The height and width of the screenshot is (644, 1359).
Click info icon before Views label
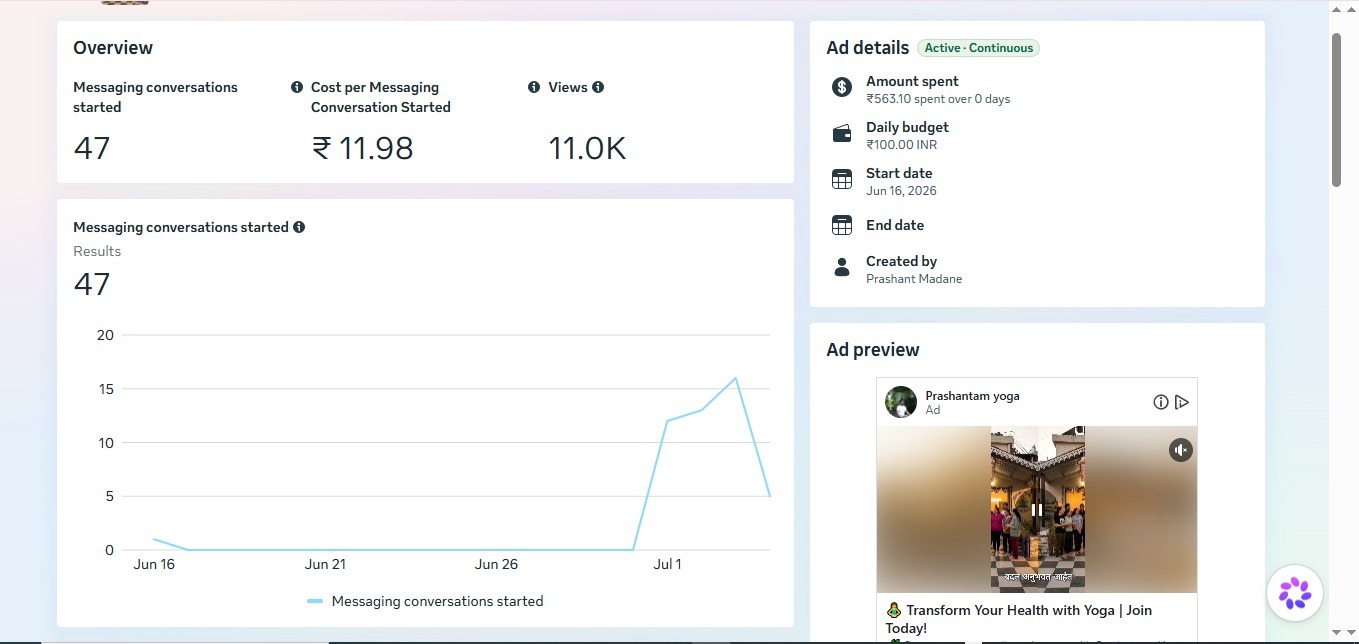tap(534, 87)
